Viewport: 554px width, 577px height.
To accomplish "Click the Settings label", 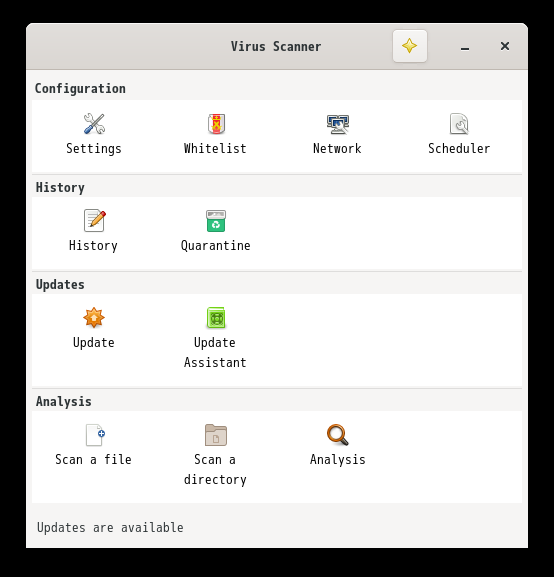I will pos(94,149).
